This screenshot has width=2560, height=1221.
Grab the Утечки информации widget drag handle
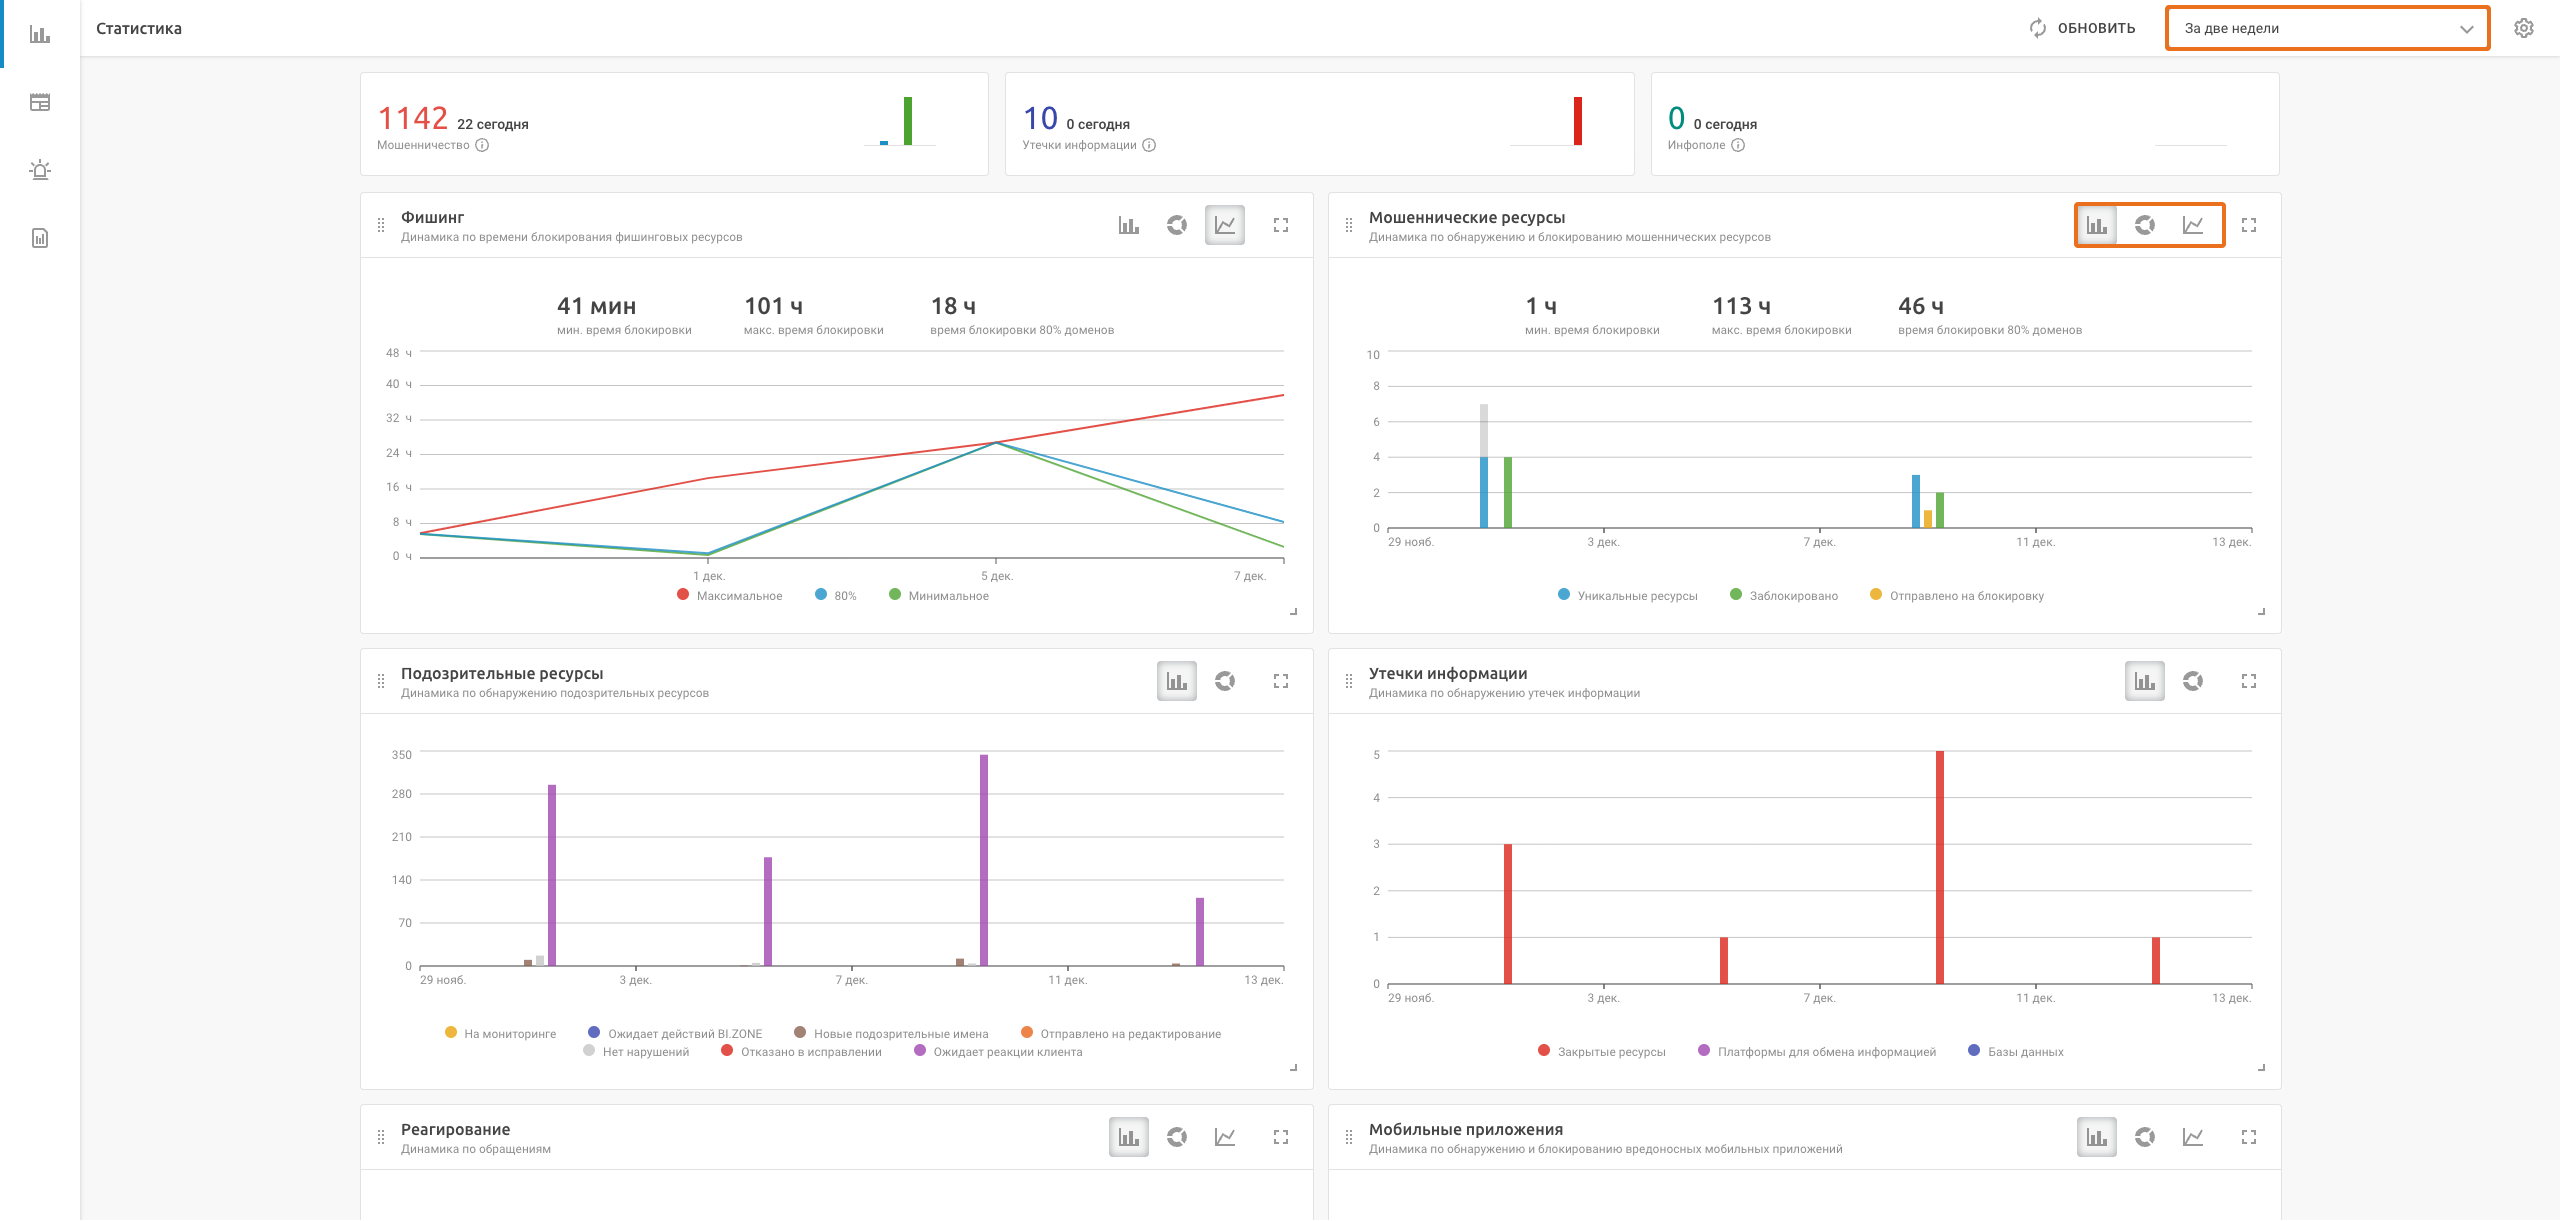pos(1349,681)
